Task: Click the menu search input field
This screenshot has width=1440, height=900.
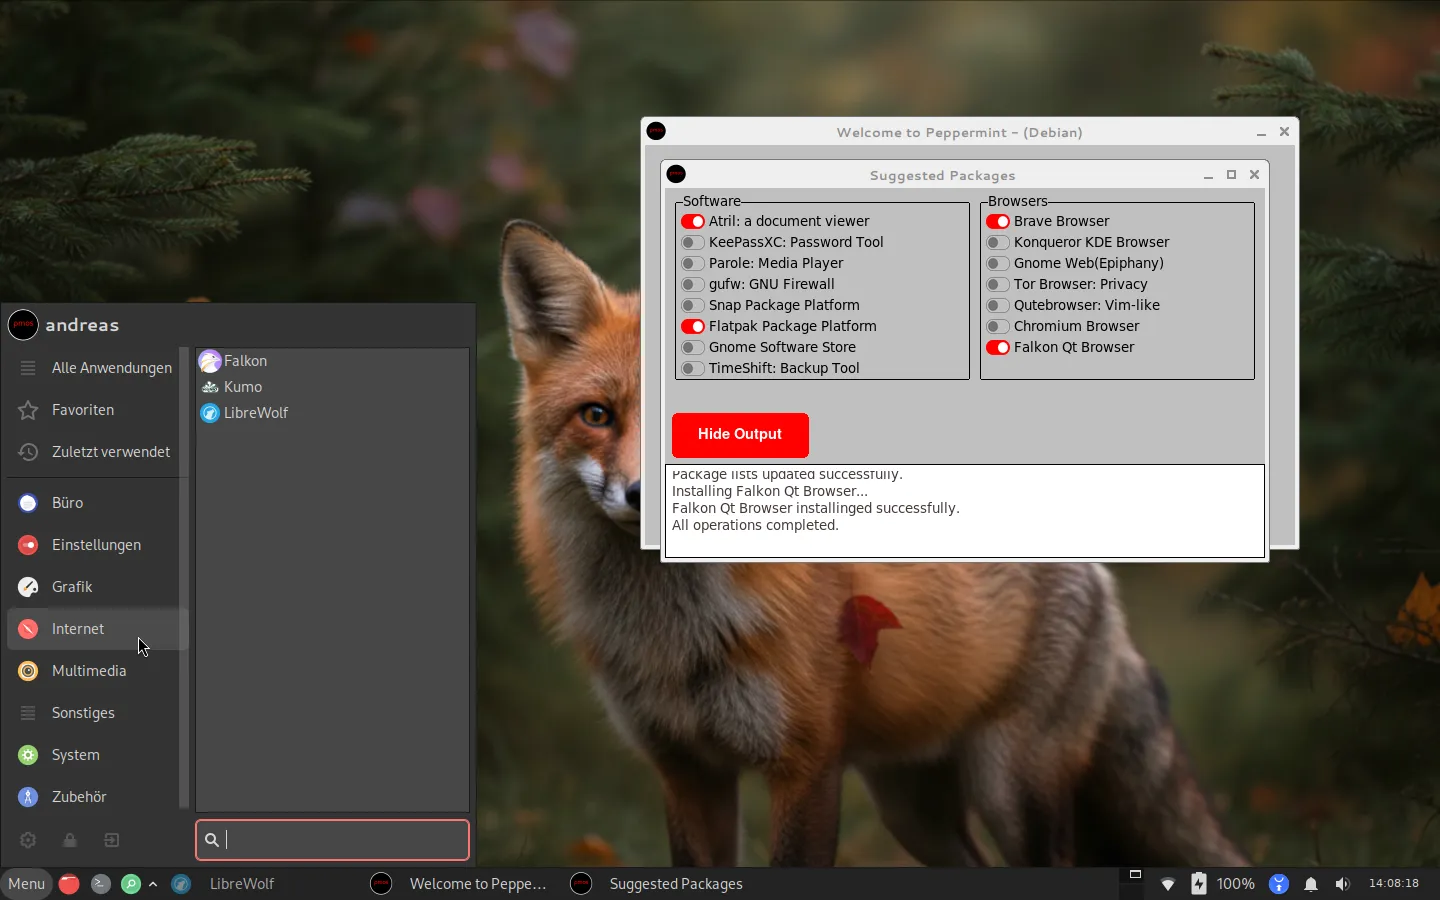Action: [x=340, y=840]
